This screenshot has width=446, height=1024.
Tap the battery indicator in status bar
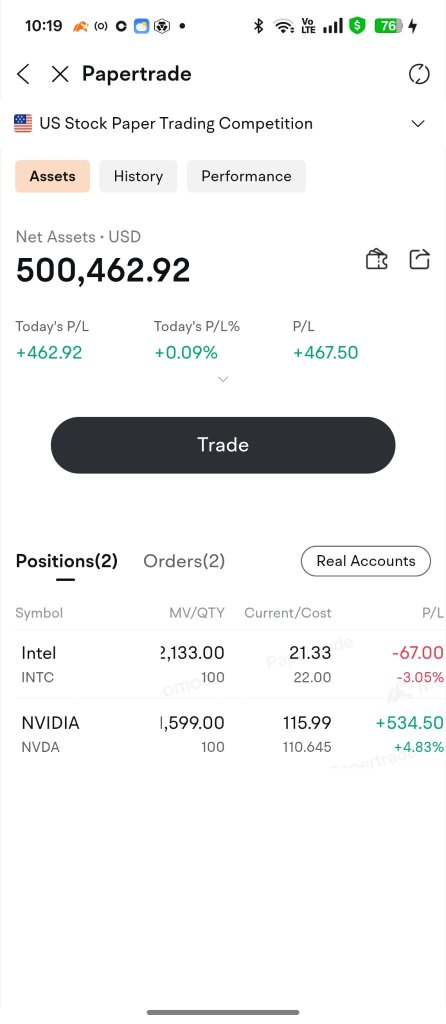coord(388,26)
